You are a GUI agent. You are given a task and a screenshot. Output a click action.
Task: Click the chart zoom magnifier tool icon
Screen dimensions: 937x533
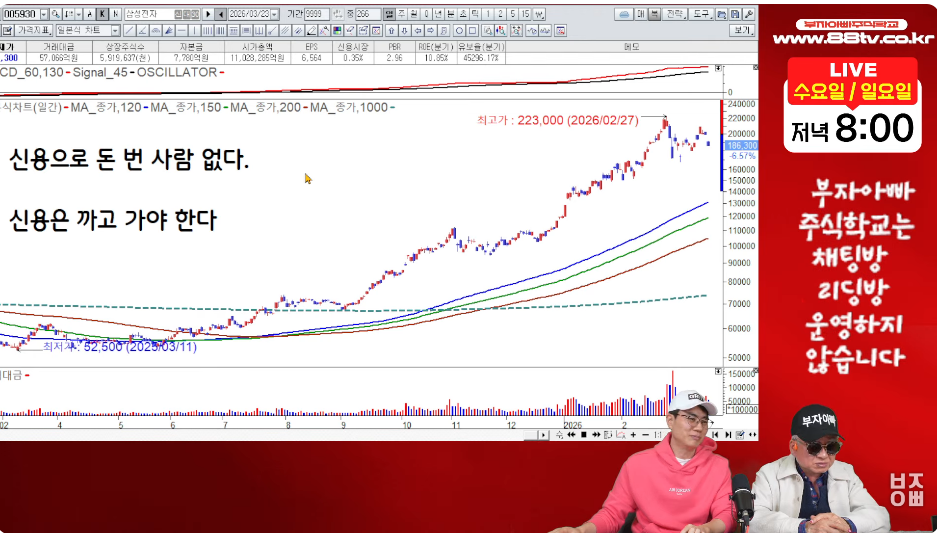click(x=488, y=30)
